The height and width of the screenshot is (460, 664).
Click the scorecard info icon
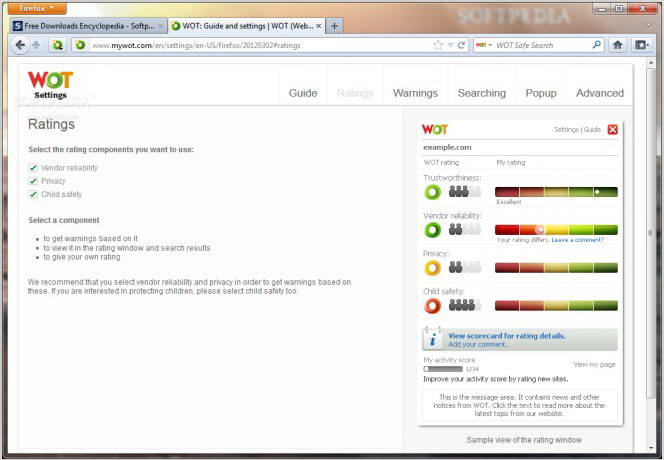click(432, 338)
